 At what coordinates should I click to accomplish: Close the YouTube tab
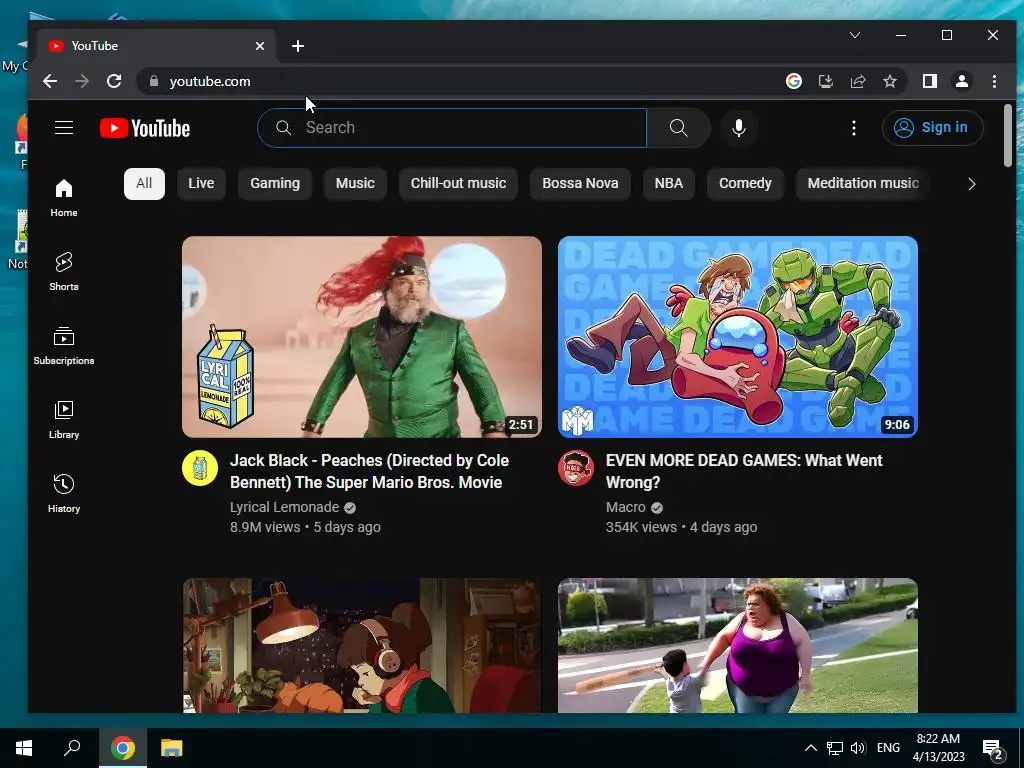tap(260, 46)
